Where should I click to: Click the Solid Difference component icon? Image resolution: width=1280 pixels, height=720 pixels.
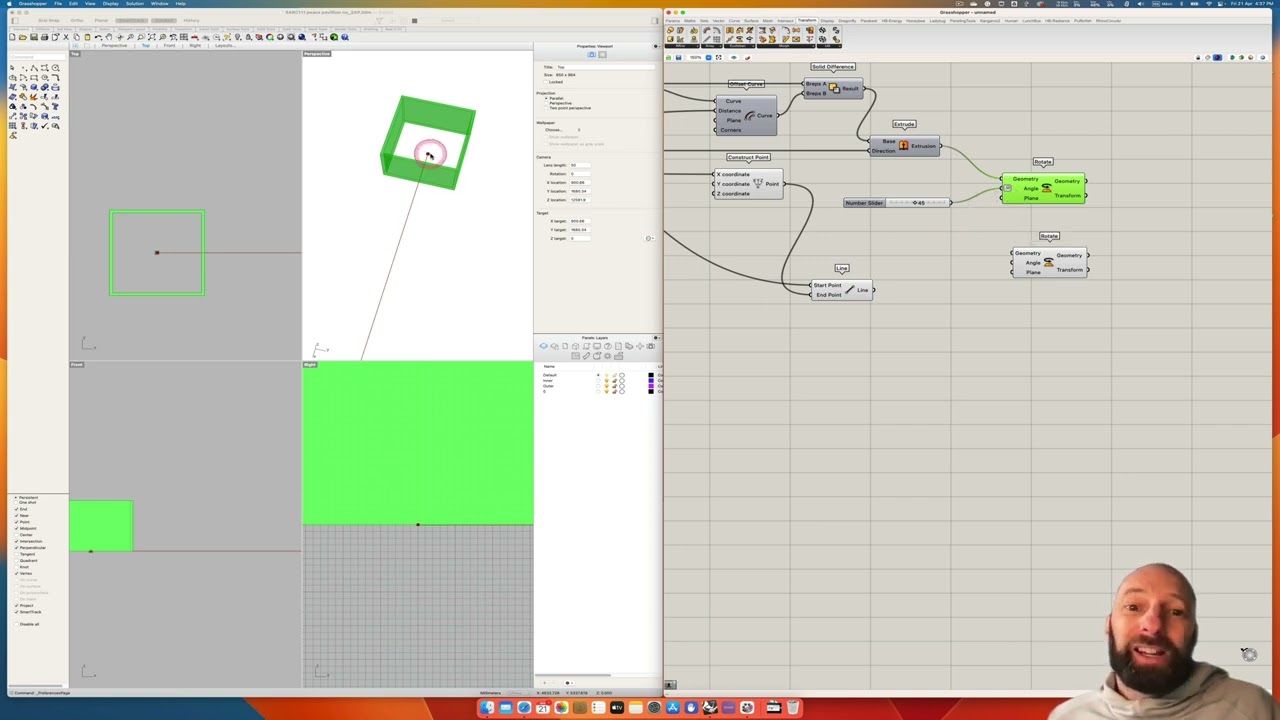click(834, 88)
